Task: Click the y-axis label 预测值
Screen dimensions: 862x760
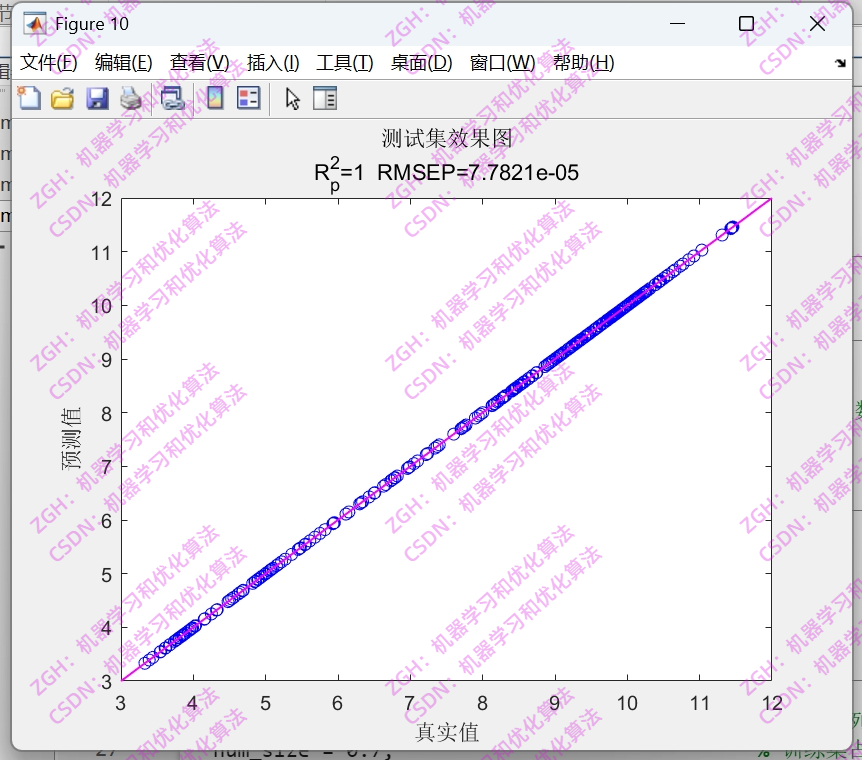Action: coord(71,439)
